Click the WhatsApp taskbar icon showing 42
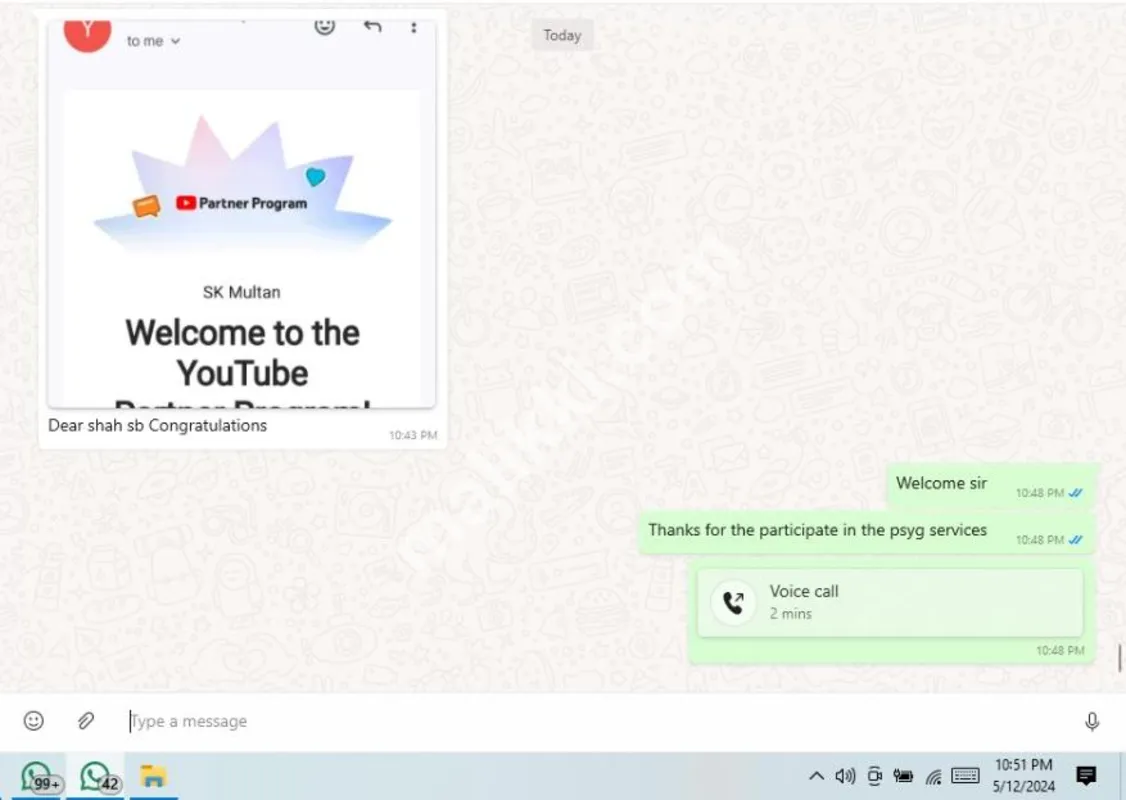 coord(97,775)
